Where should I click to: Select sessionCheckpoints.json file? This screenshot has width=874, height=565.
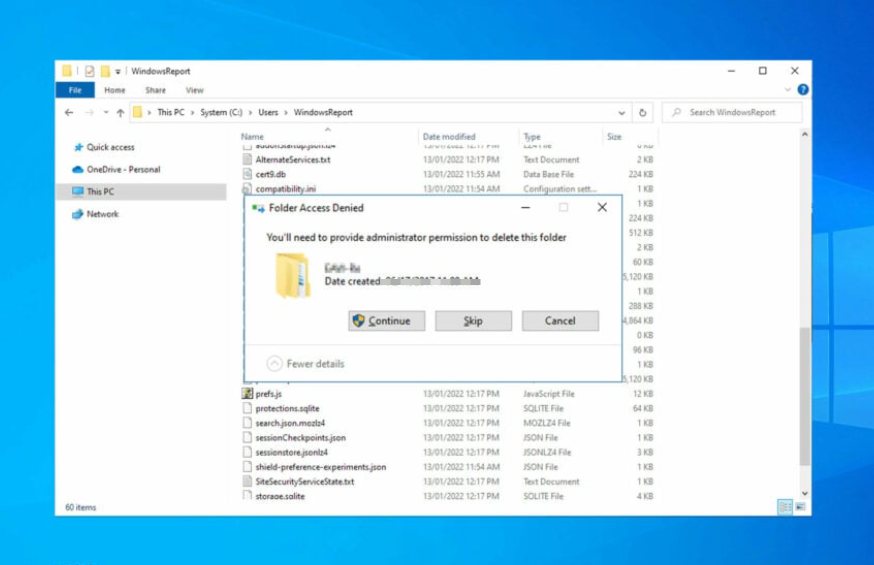pos(300,438)
